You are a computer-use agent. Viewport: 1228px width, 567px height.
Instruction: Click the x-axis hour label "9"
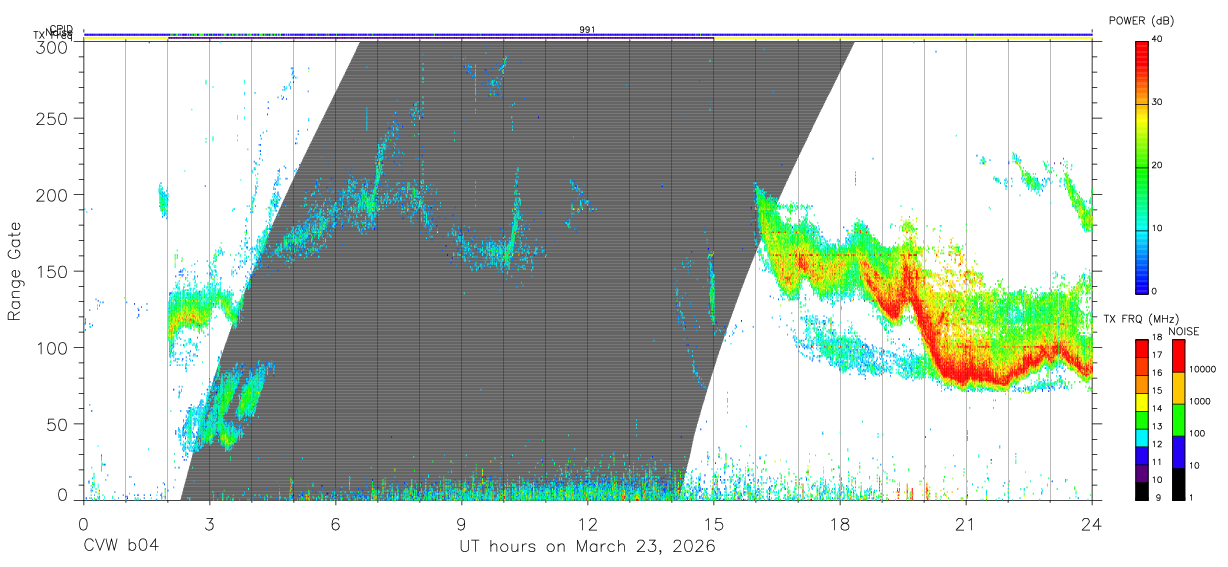(x=461, y=523)
